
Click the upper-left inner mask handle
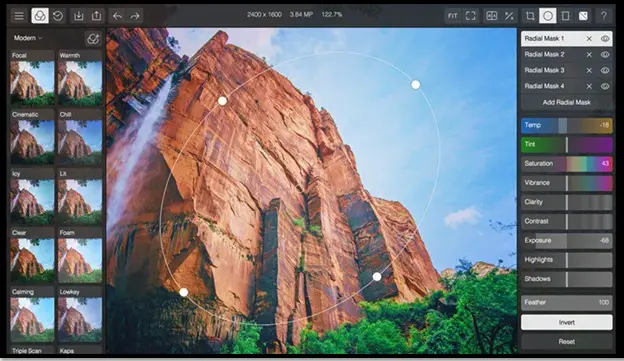(x=222, y=101)
